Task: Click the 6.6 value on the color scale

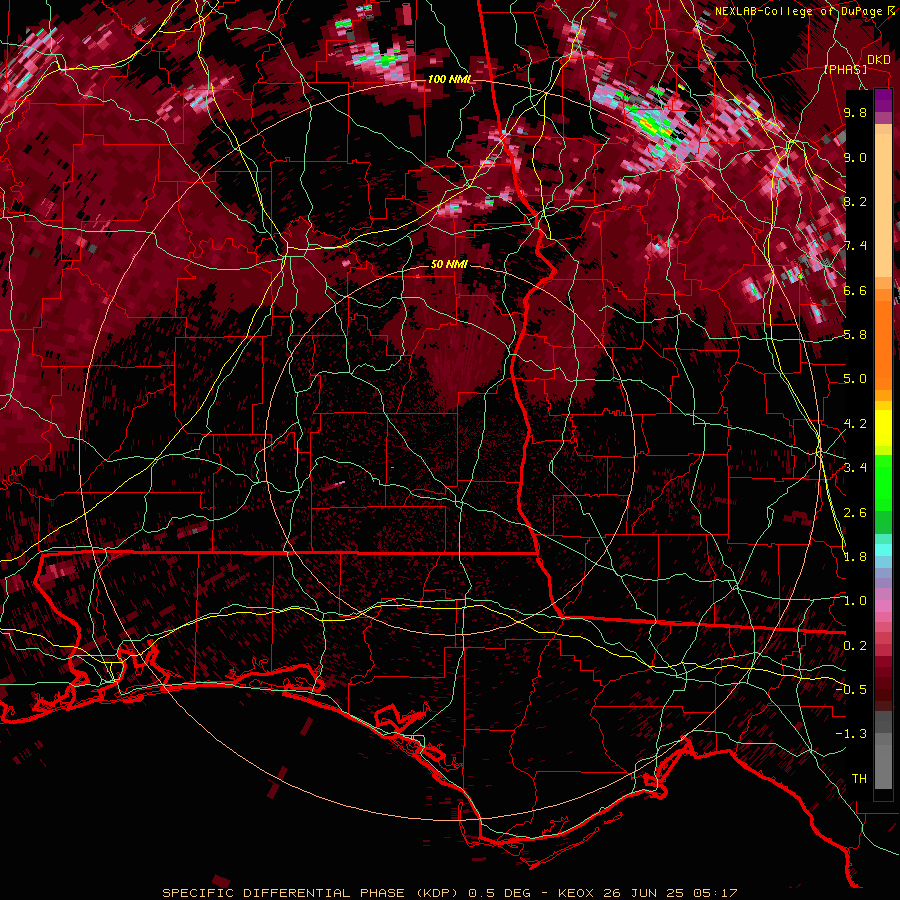Action: click(855, 290)
